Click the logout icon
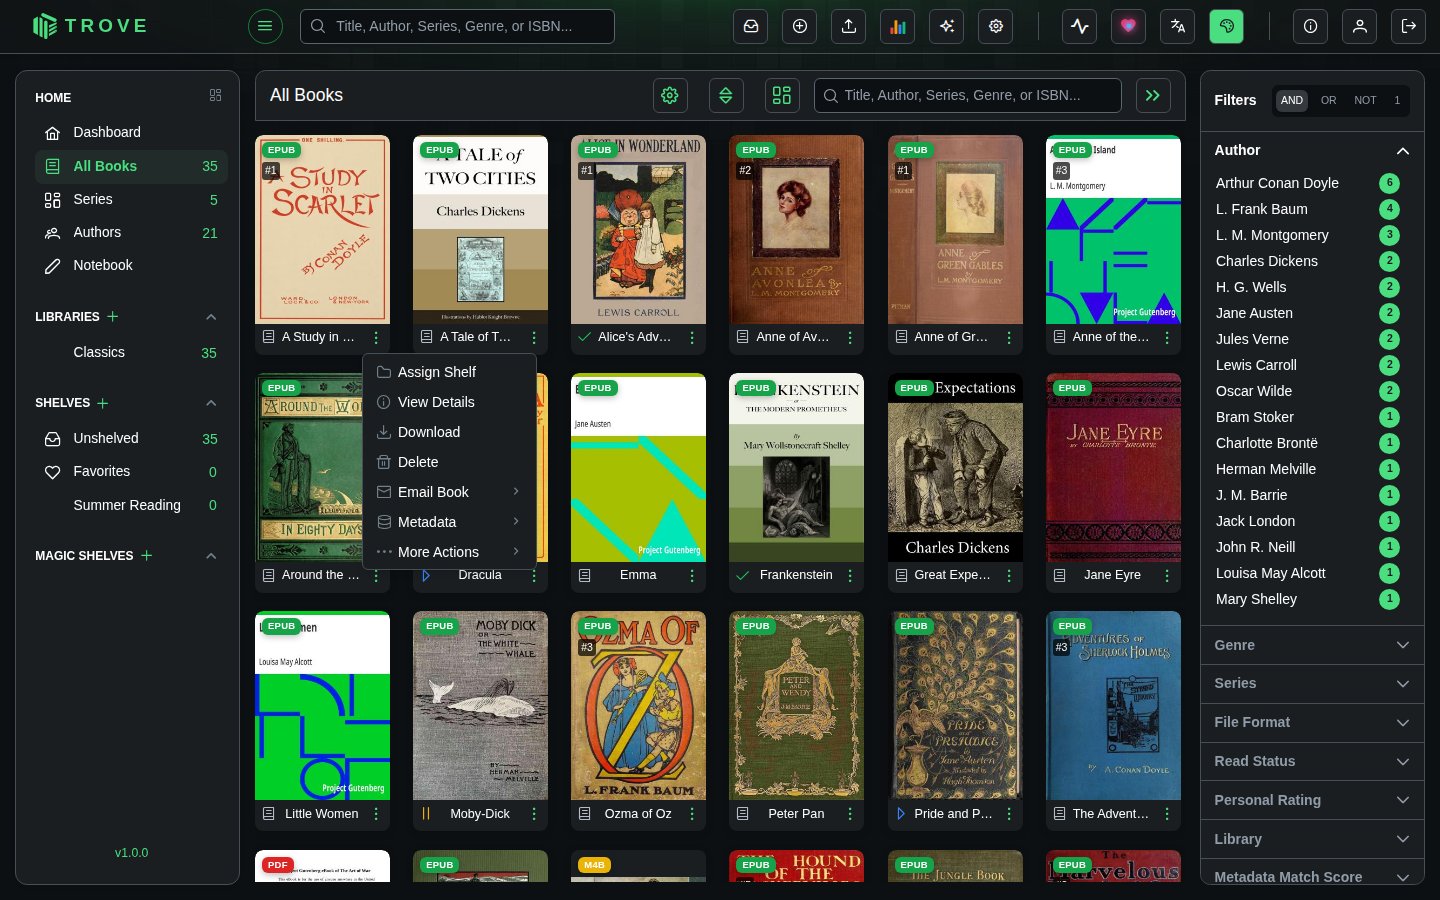 point(1409,26)
